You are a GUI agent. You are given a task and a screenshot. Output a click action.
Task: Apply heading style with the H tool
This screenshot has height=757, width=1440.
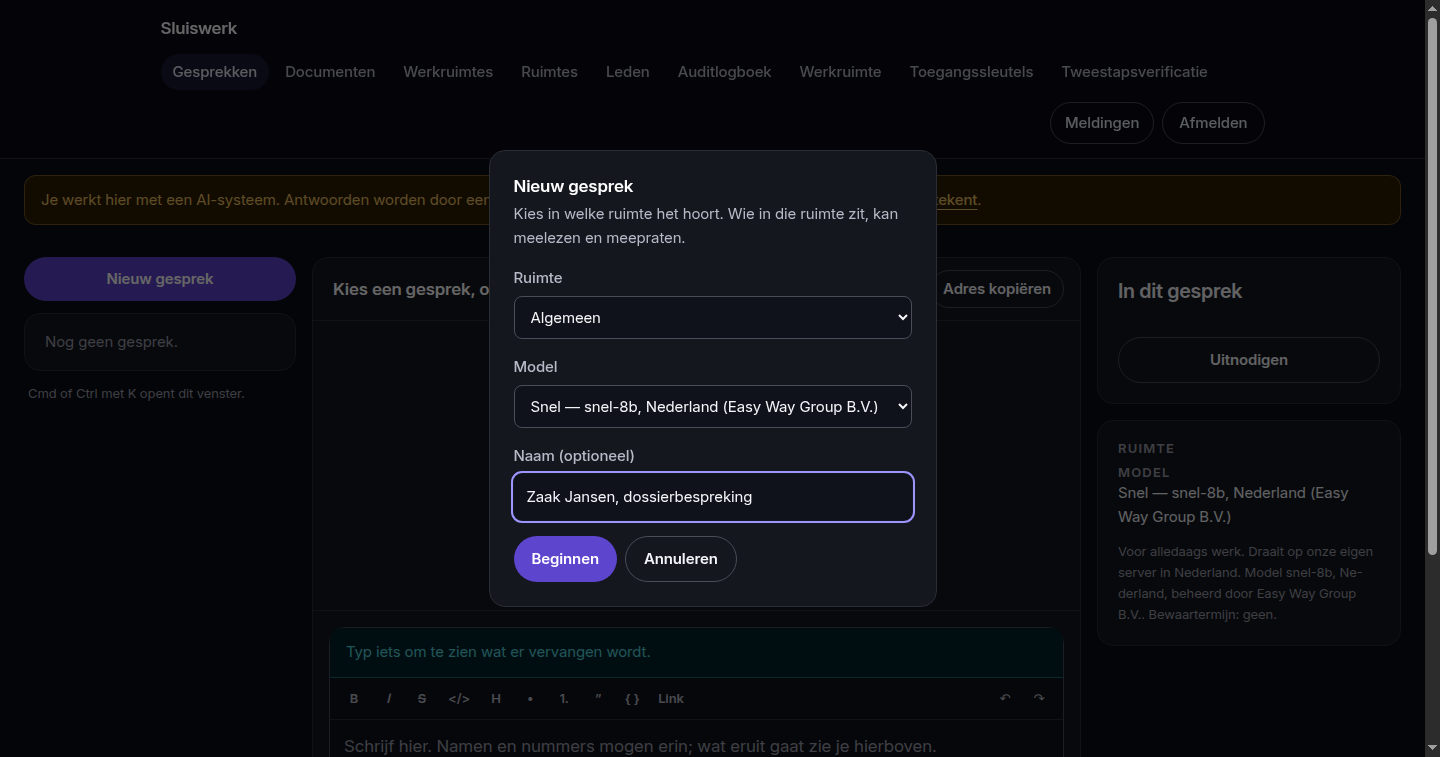click(x=496, y=699)
